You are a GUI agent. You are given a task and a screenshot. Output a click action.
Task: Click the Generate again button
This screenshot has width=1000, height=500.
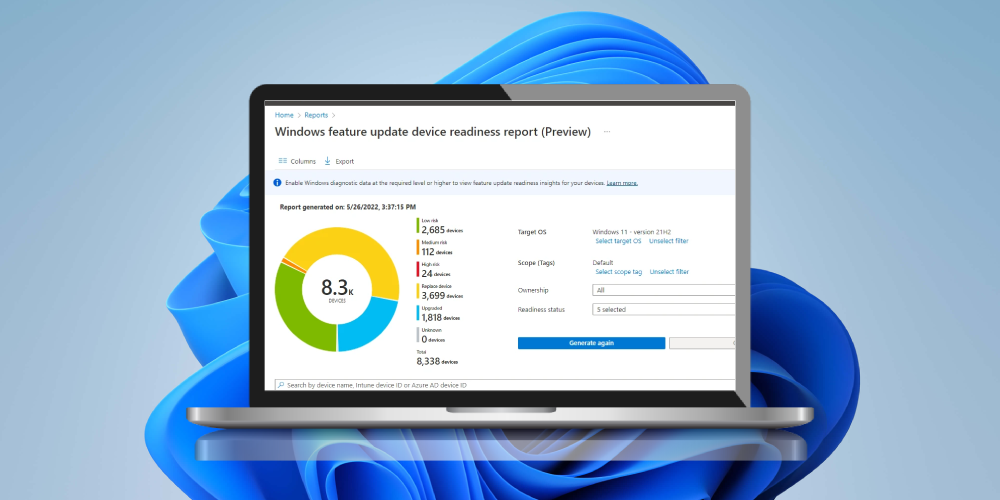(x=591, y=343)
